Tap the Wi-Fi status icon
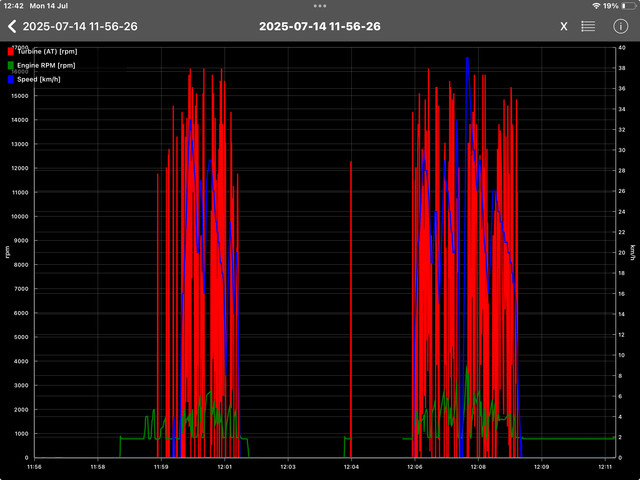This screenshot has height=480, width=640. click(596, 6)
